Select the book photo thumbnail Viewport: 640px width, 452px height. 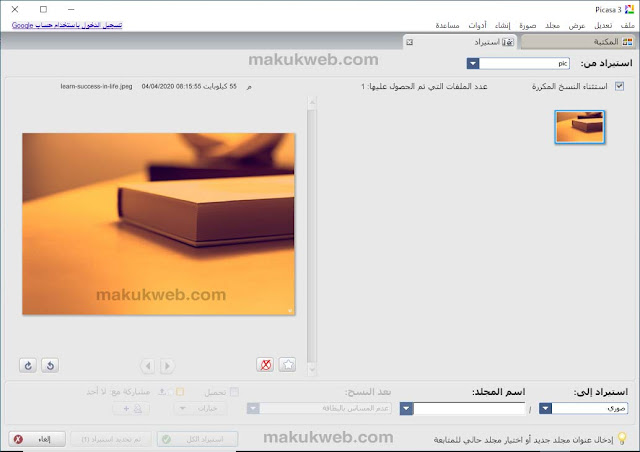[580, 127]
